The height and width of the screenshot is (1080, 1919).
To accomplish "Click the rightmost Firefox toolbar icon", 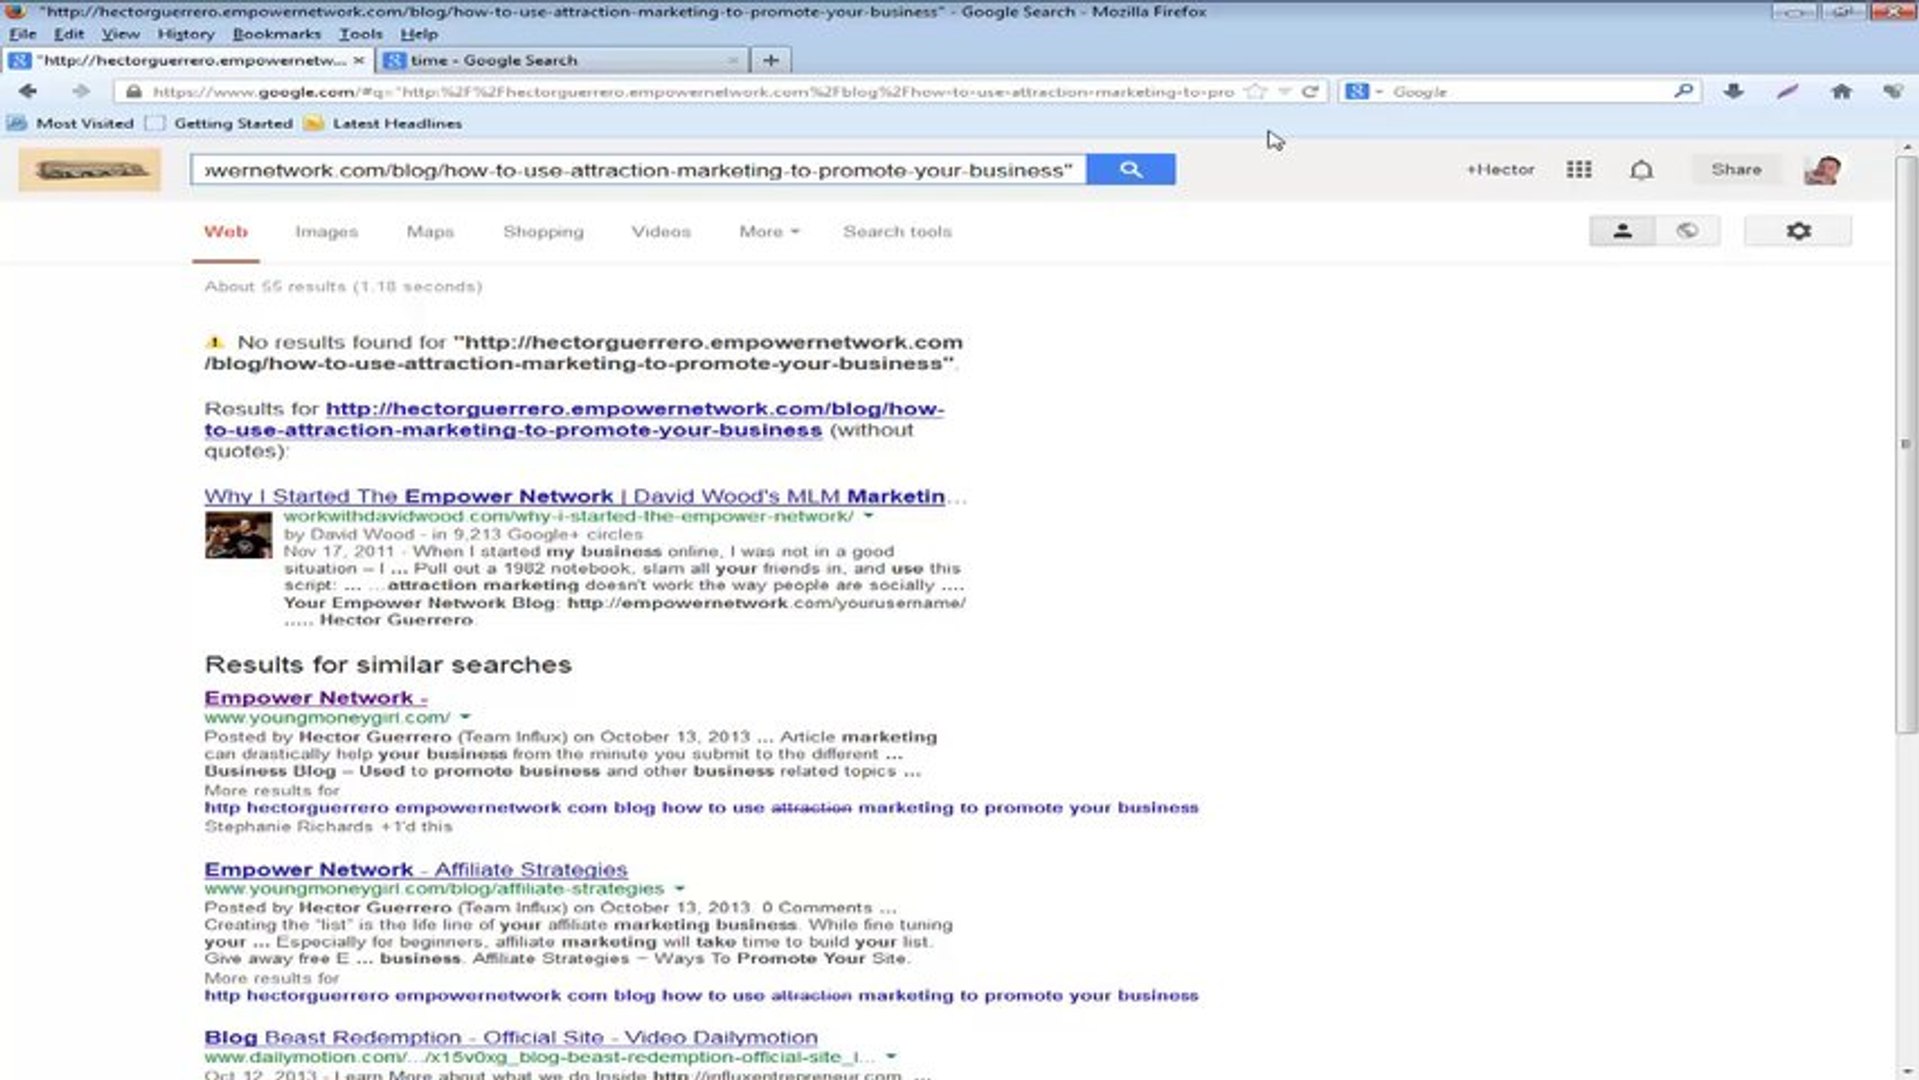I will click(x=1893, y=91).
